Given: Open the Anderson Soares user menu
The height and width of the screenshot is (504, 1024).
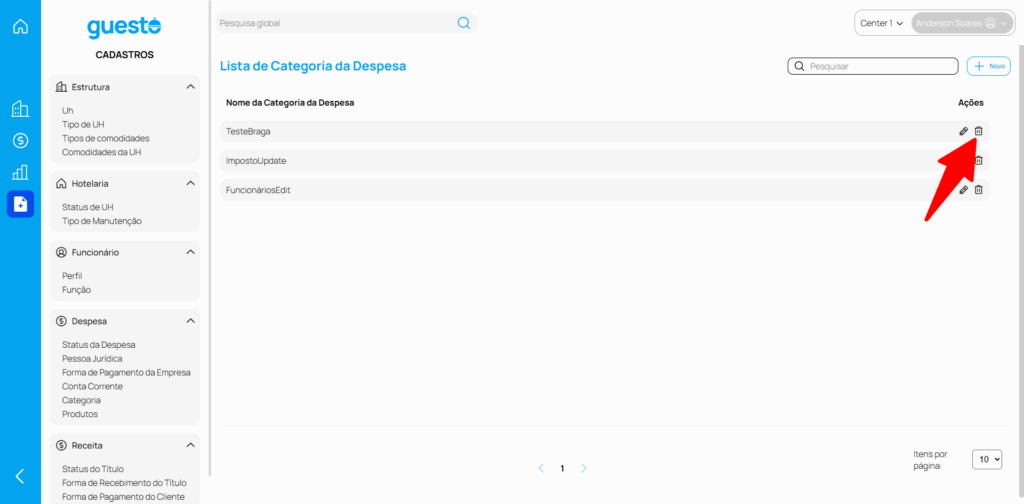Looking at the screenshot, I should point(961,23).
